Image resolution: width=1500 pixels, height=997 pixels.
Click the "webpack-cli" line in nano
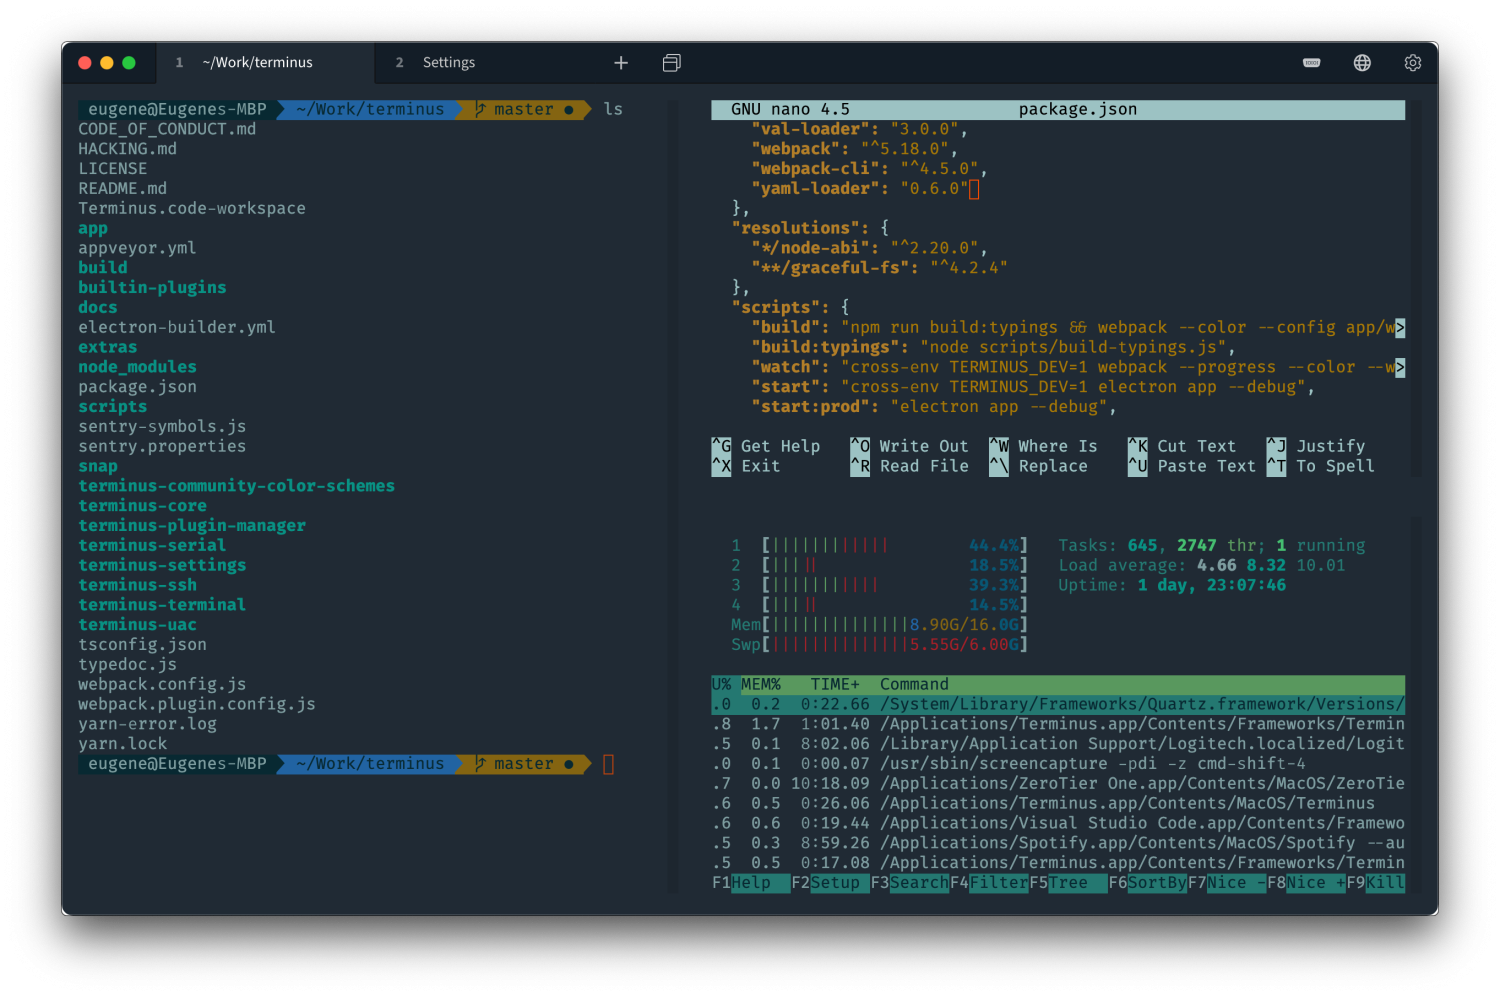point(869,169)
